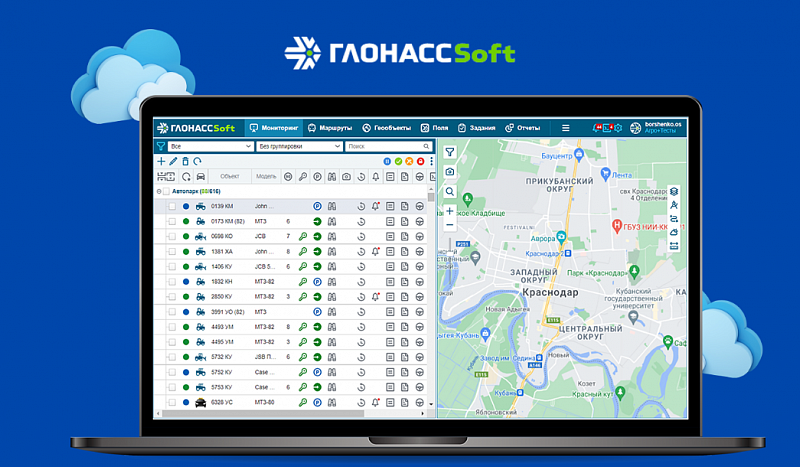Switch to the Мониторинг tab
This screenshot has width=800, height=467.
tap(273, 128)
